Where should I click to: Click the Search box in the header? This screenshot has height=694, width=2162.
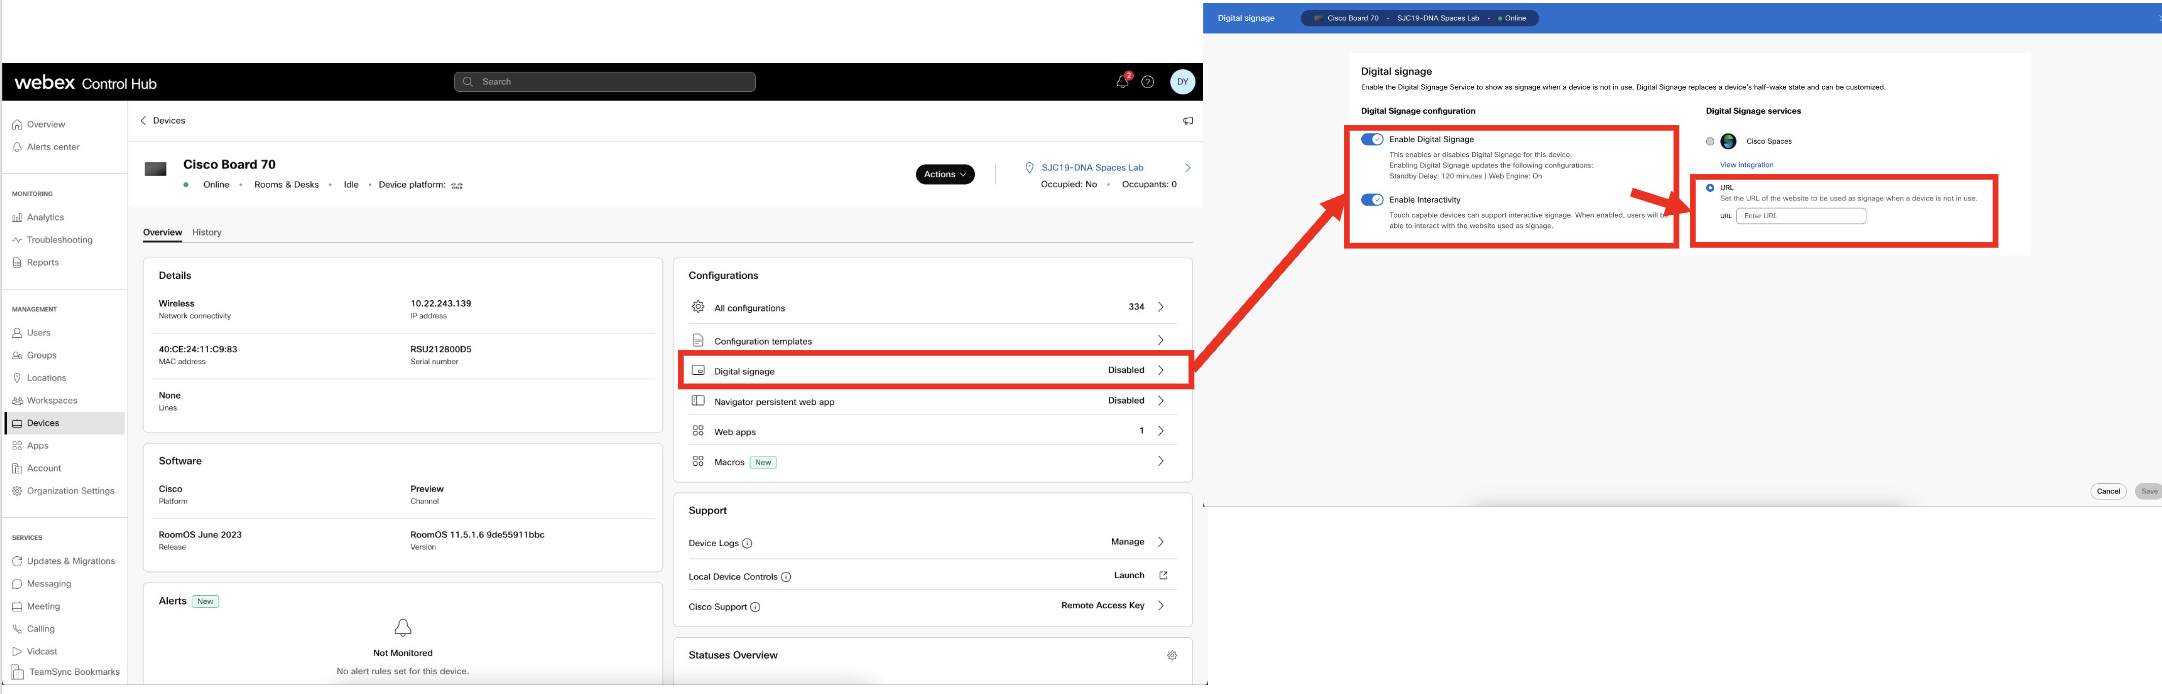605,82
